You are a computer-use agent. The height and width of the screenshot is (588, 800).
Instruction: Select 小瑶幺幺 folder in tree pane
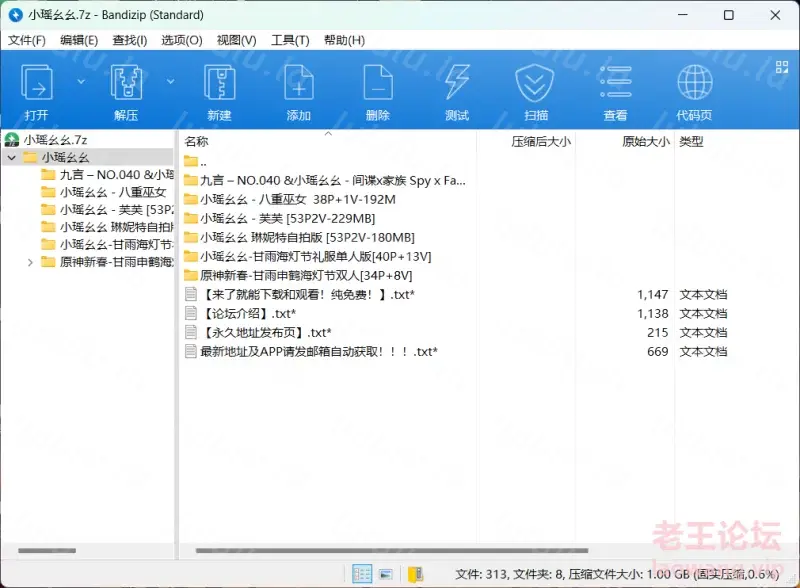[65, 158]
